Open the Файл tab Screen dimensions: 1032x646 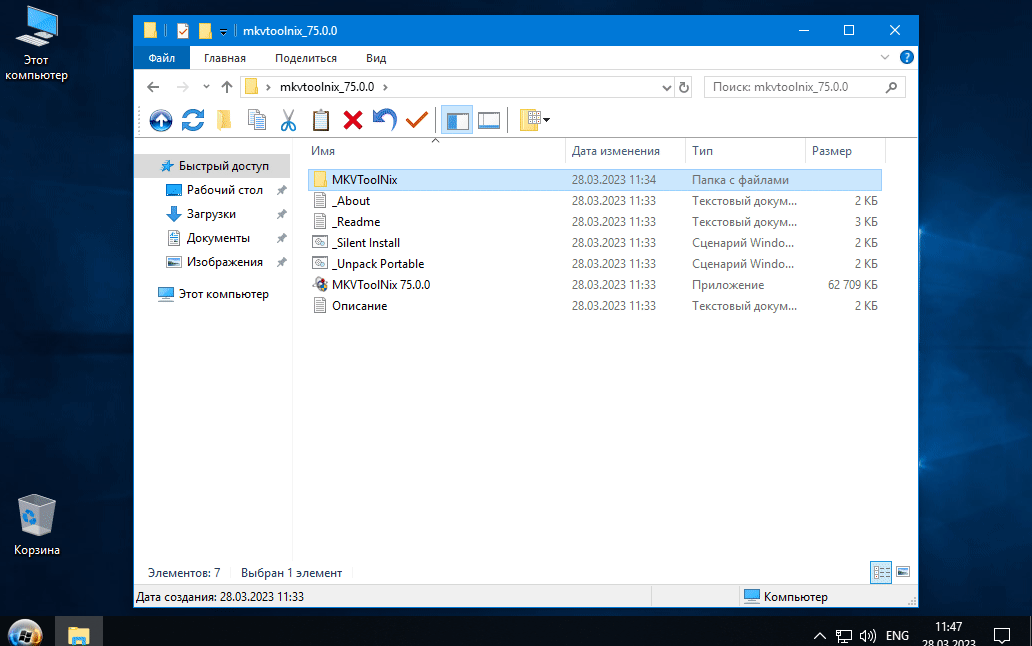[x=161, y=58]
